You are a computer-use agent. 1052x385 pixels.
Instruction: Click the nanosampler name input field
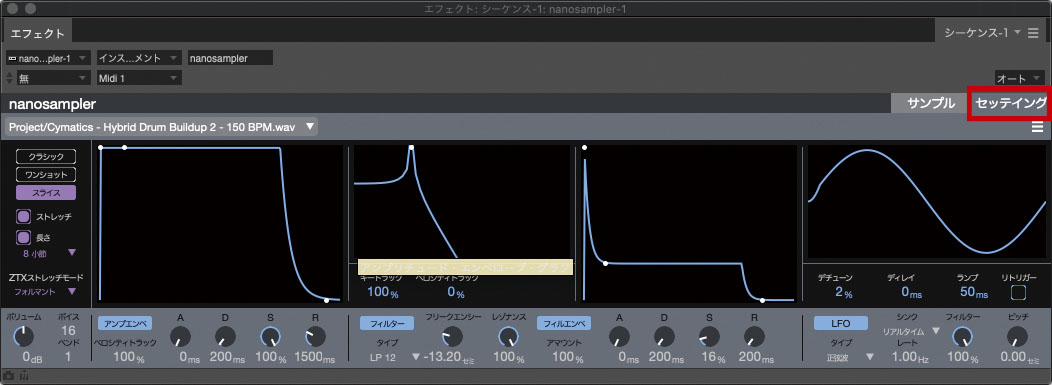[x=230, y=58]
